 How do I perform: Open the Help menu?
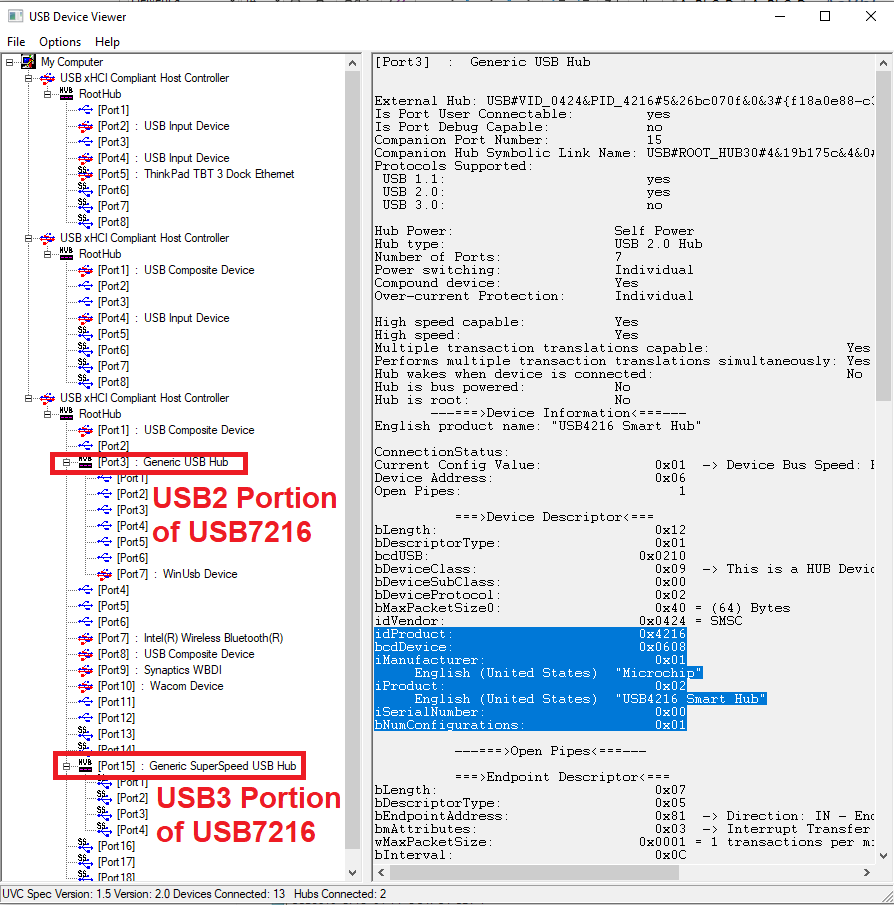tap(107, 42)
